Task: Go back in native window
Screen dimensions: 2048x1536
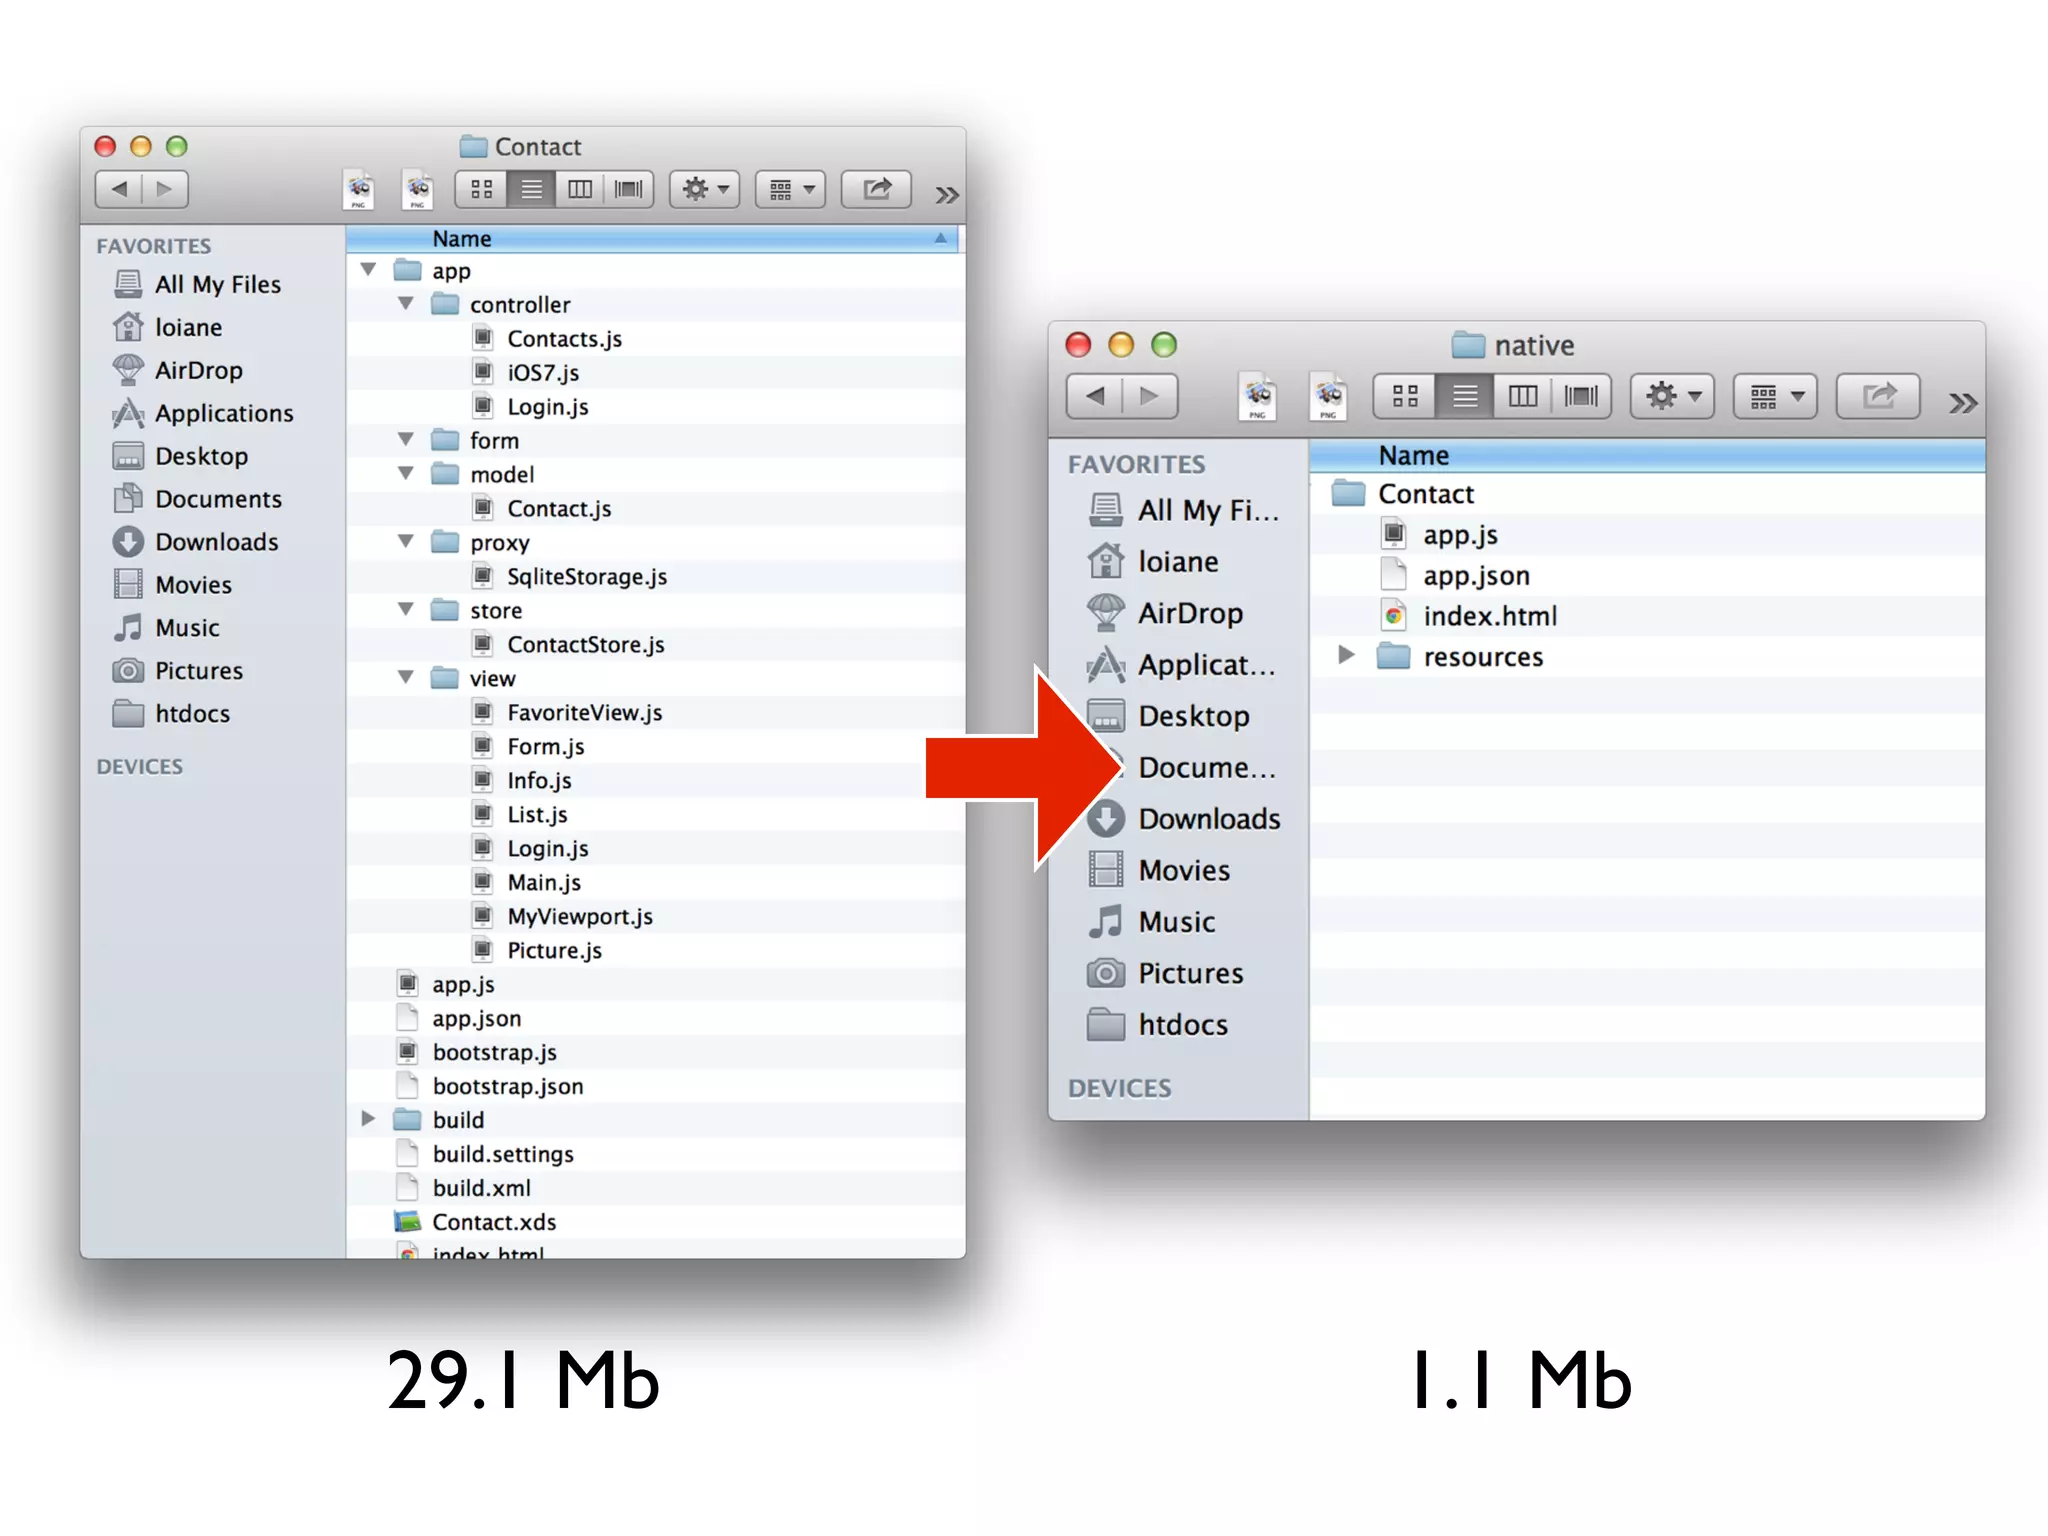Action: (x=1095, y=396)
